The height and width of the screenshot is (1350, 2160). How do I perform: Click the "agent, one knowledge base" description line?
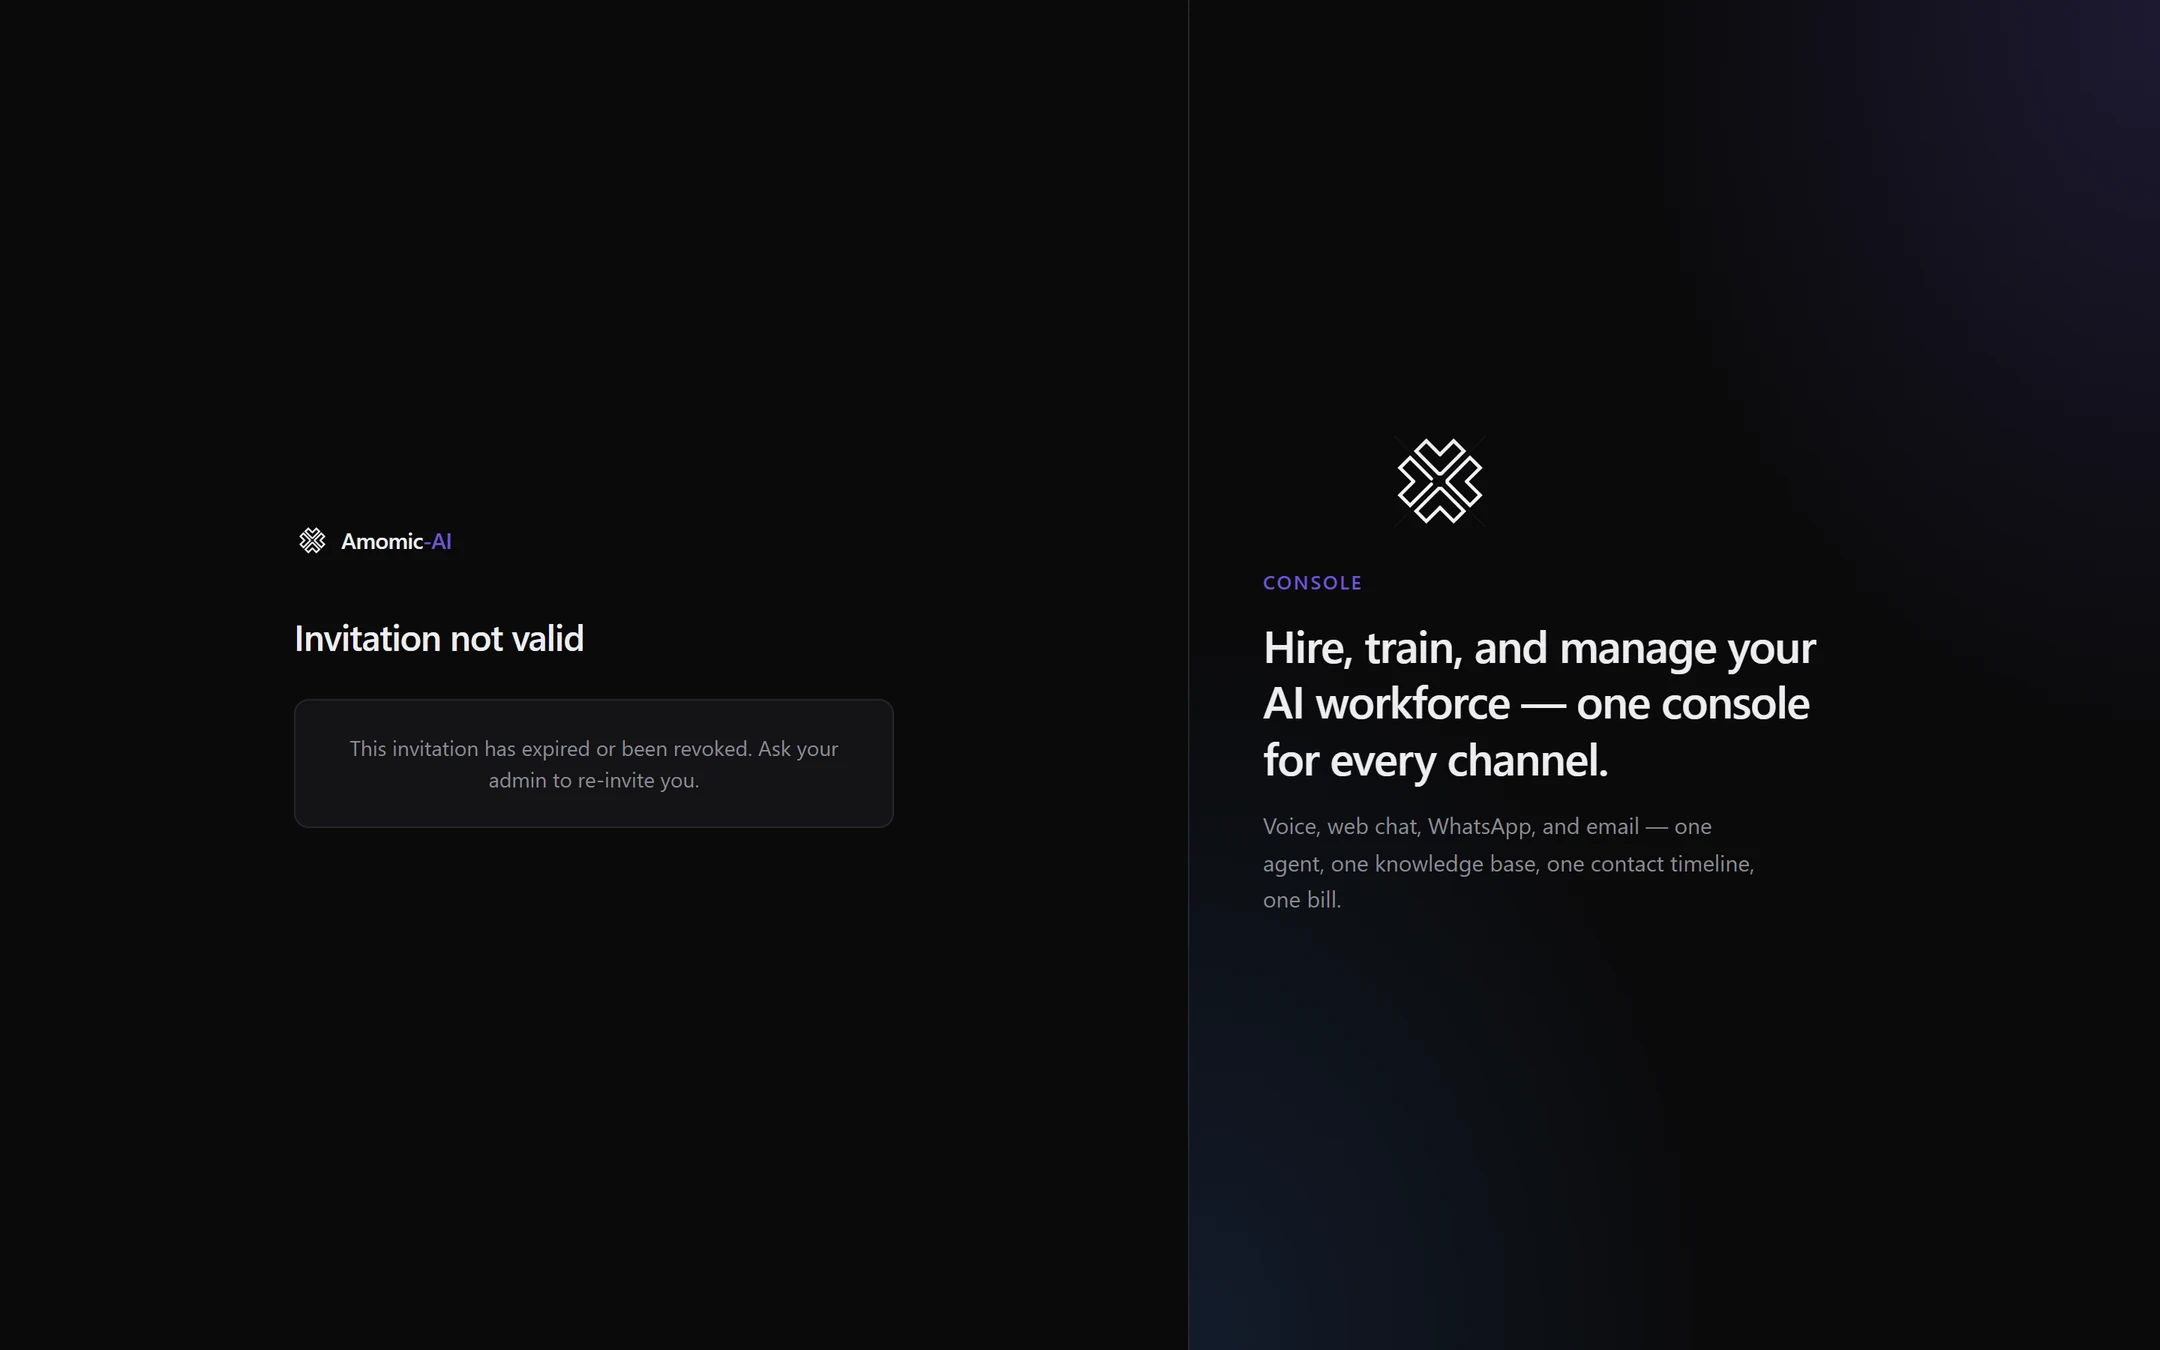coord(1399,864)
